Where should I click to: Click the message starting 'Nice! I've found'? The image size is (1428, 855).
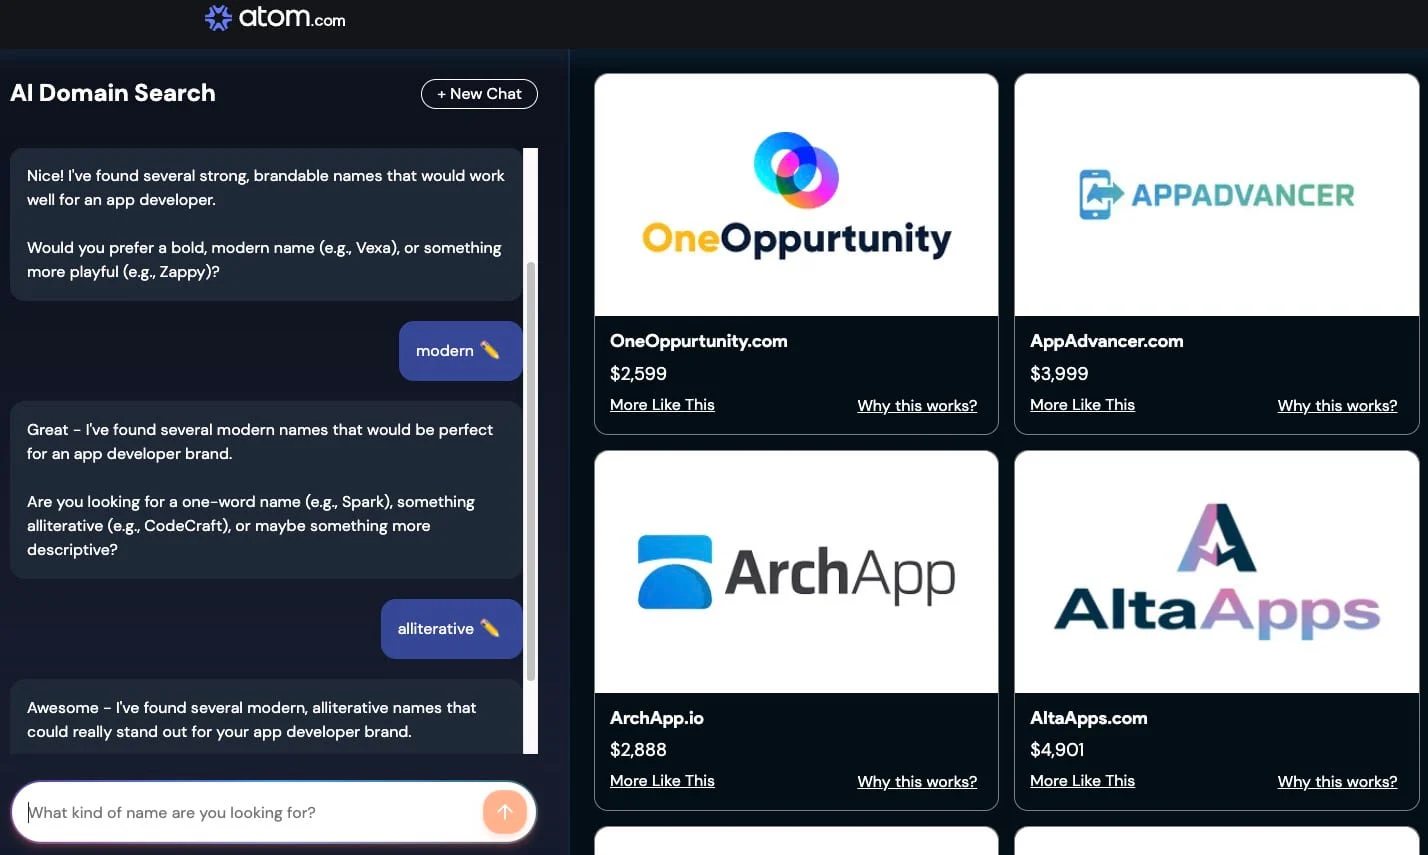point(266,224)
